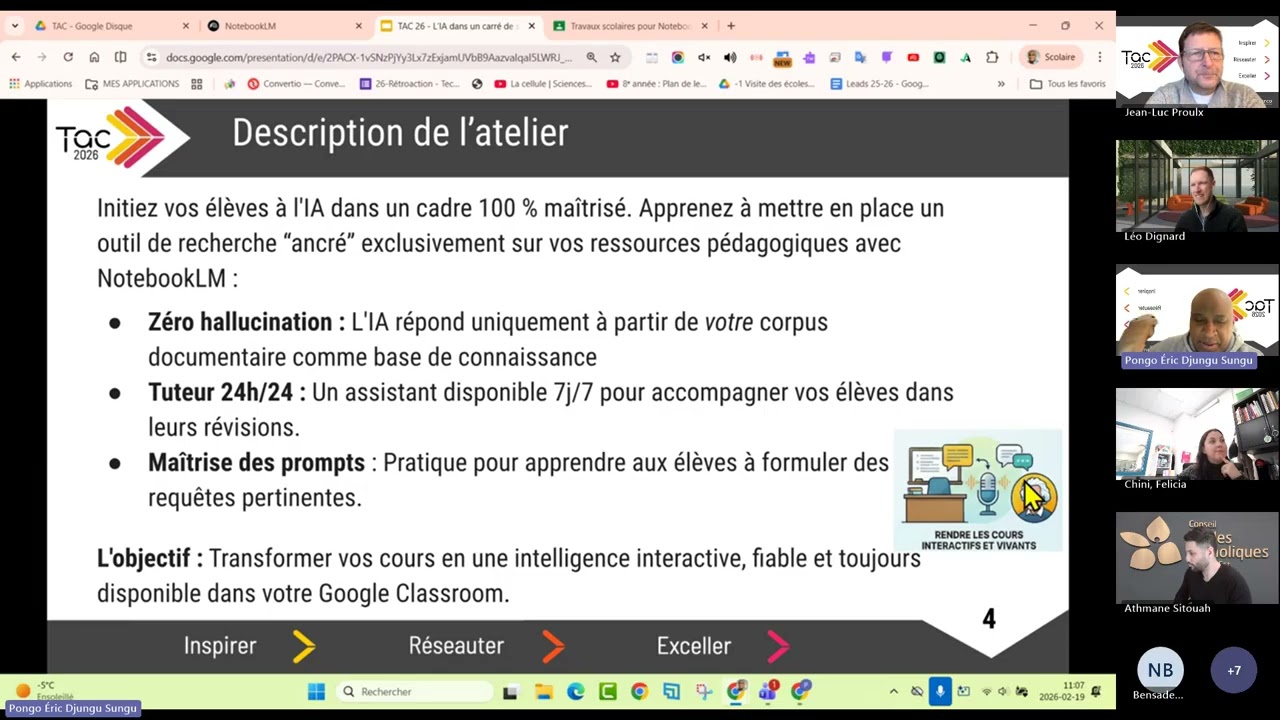
Task: Switch to the NotebookLM tab
Action: coord(284,26)
